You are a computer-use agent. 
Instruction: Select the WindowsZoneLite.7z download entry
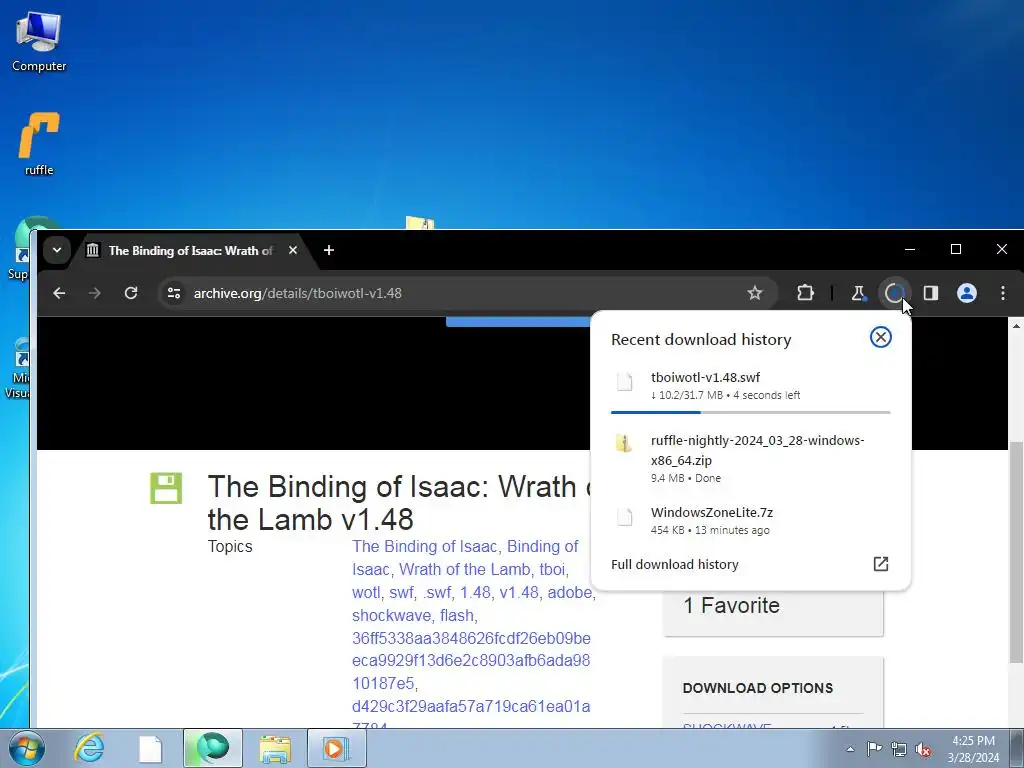[750, 520]
